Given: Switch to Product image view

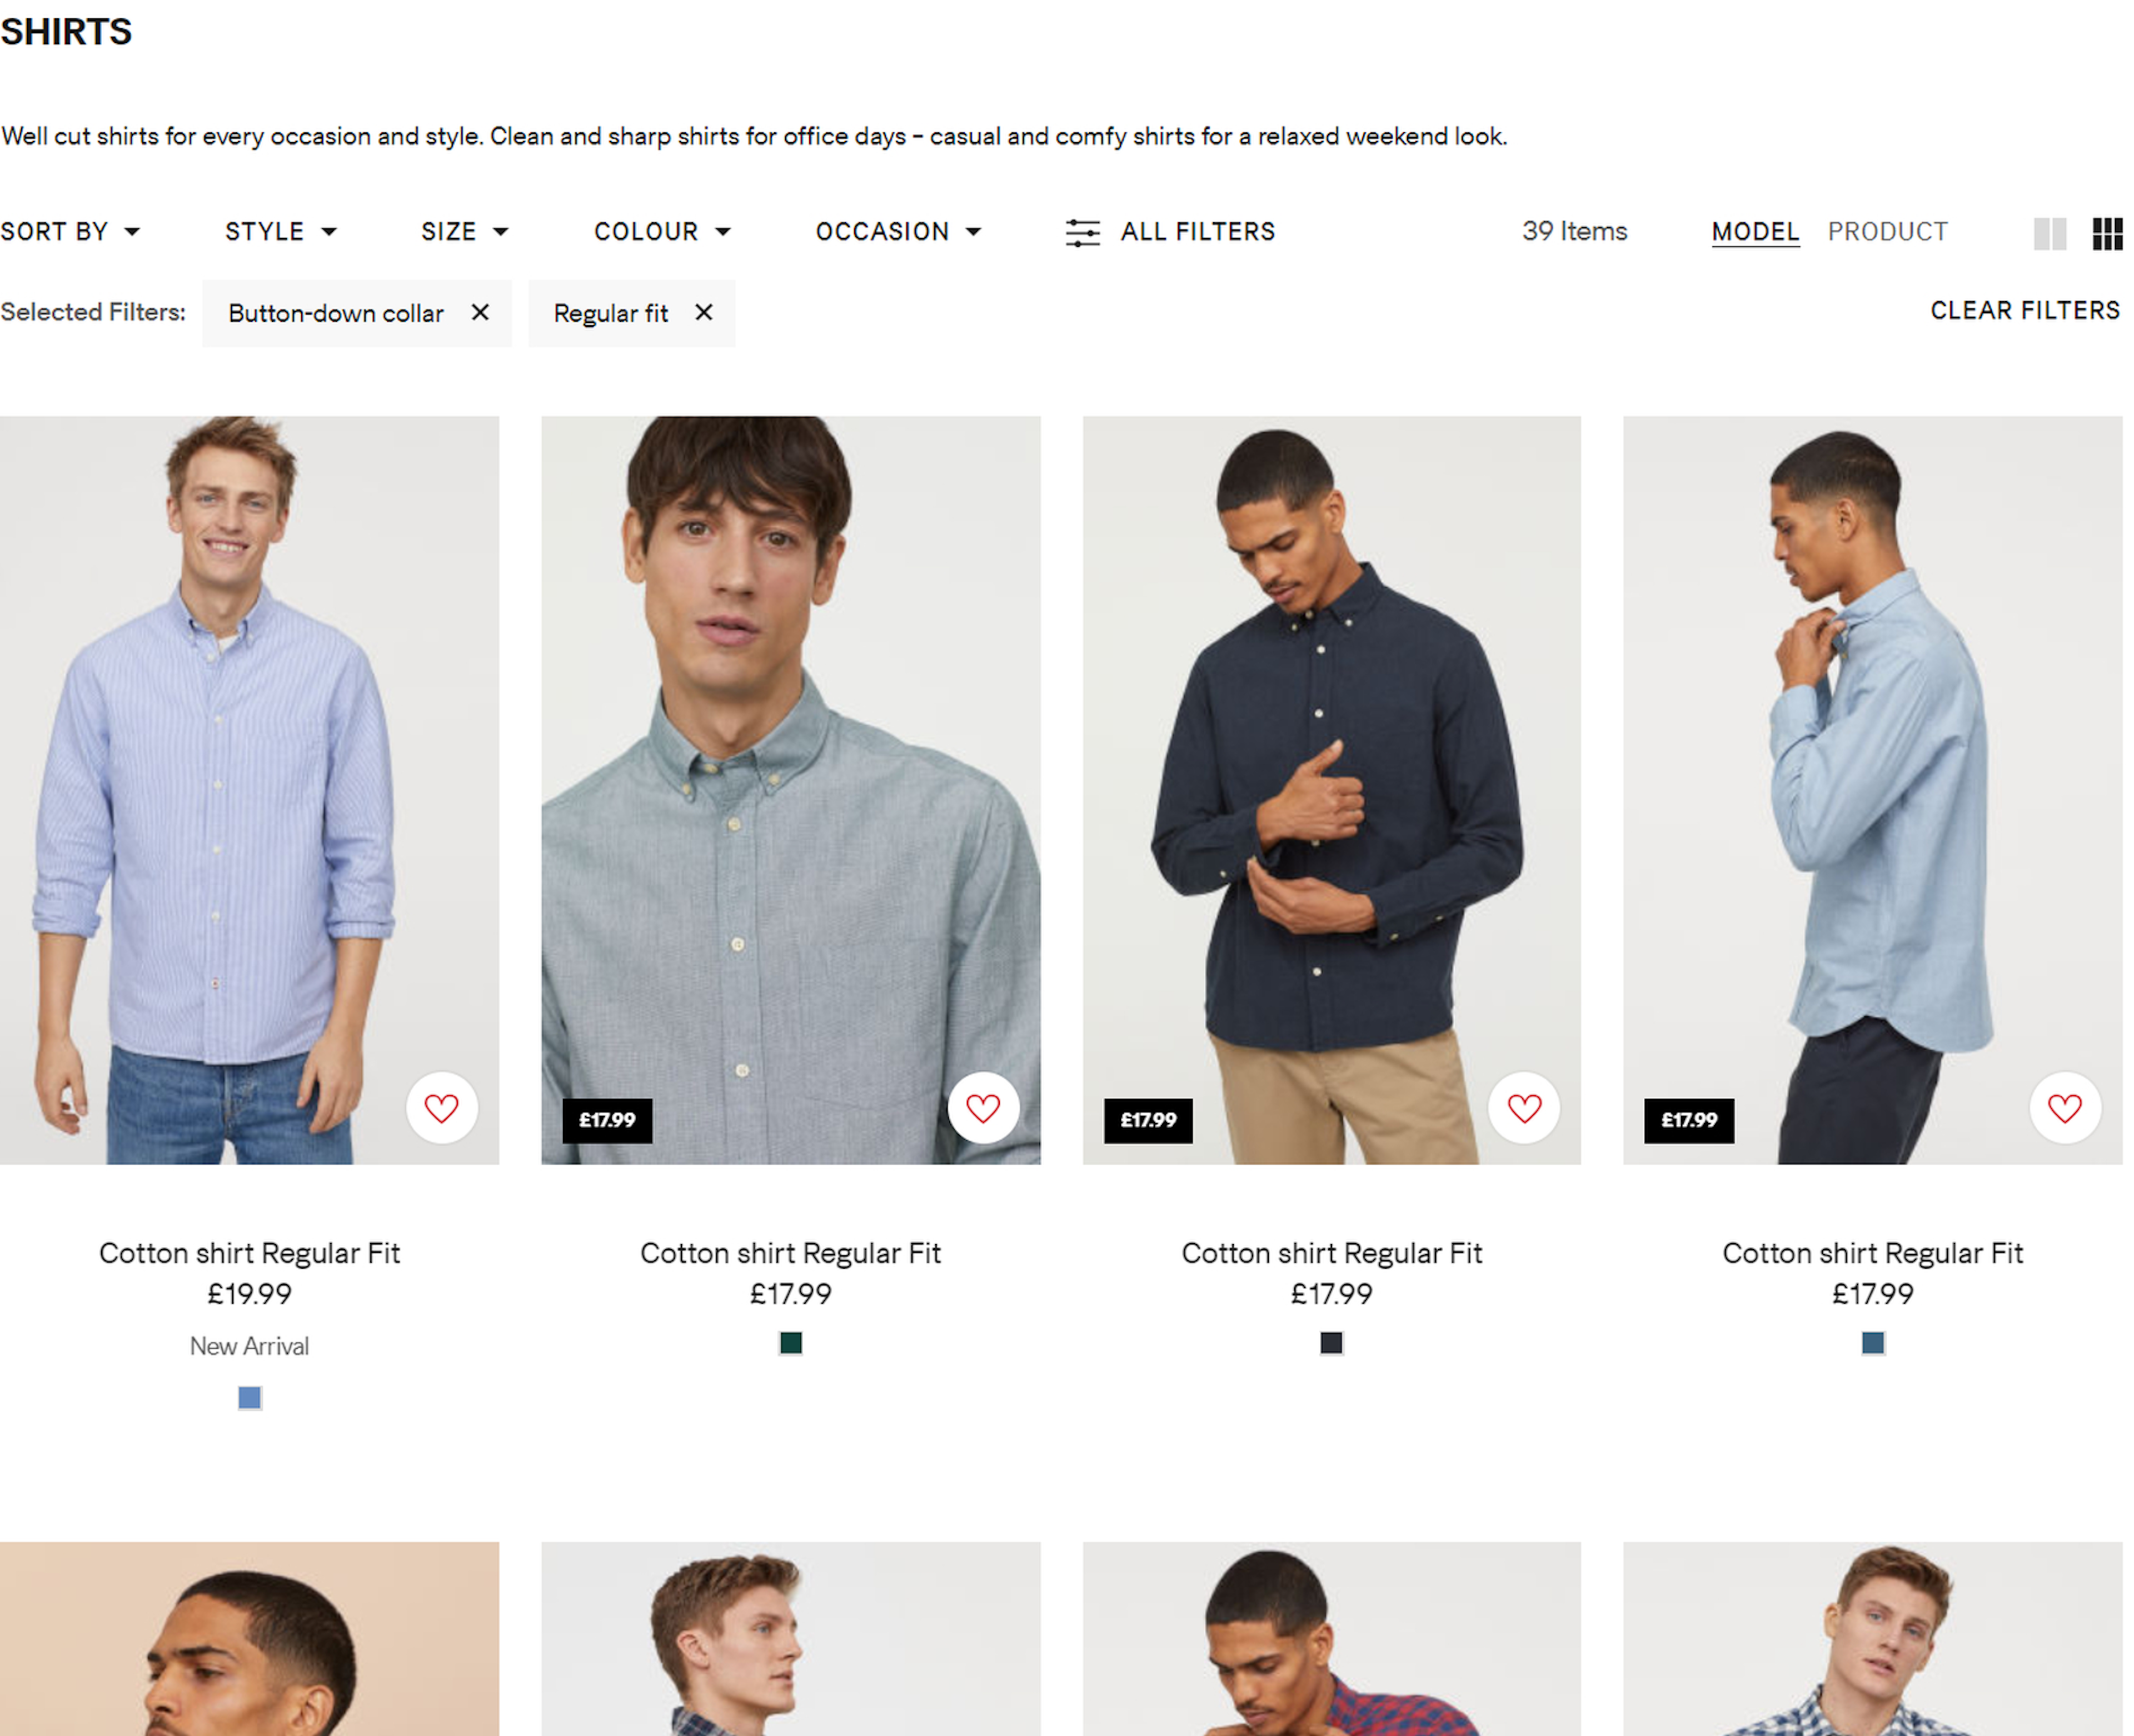Looking at the screenshot, I should tap(1887, 232).
